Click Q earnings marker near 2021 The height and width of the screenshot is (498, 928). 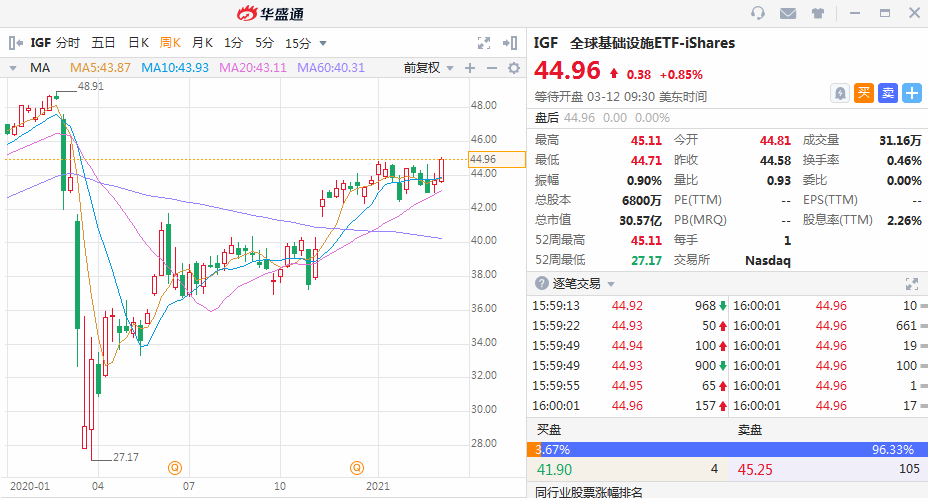[356, 468]
